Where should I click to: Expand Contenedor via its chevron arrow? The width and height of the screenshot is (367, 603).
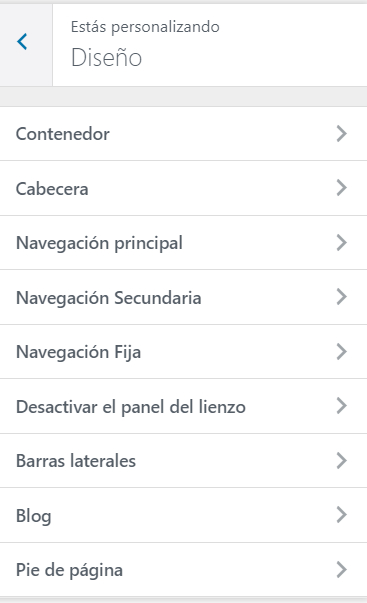click(x=342, y=134)
